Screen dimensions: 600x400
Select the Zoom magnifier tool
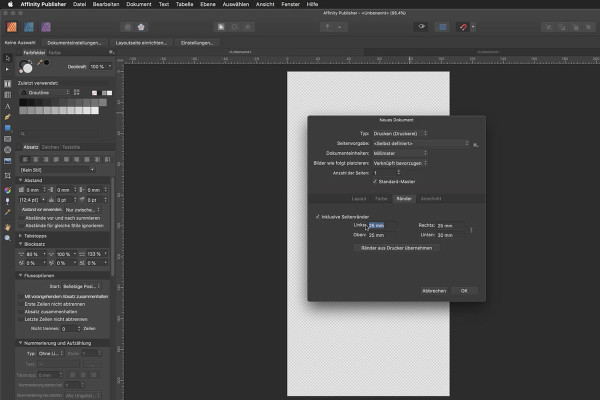[8, 238]
